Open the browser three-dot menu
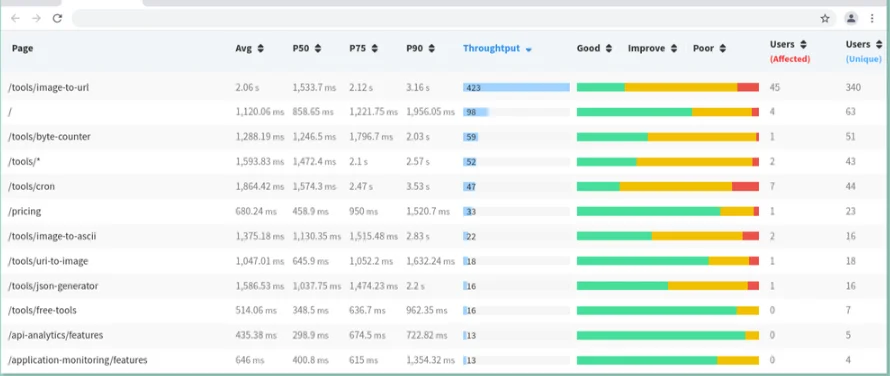This screenshot has height=376, width=890. tap(872, 18)
